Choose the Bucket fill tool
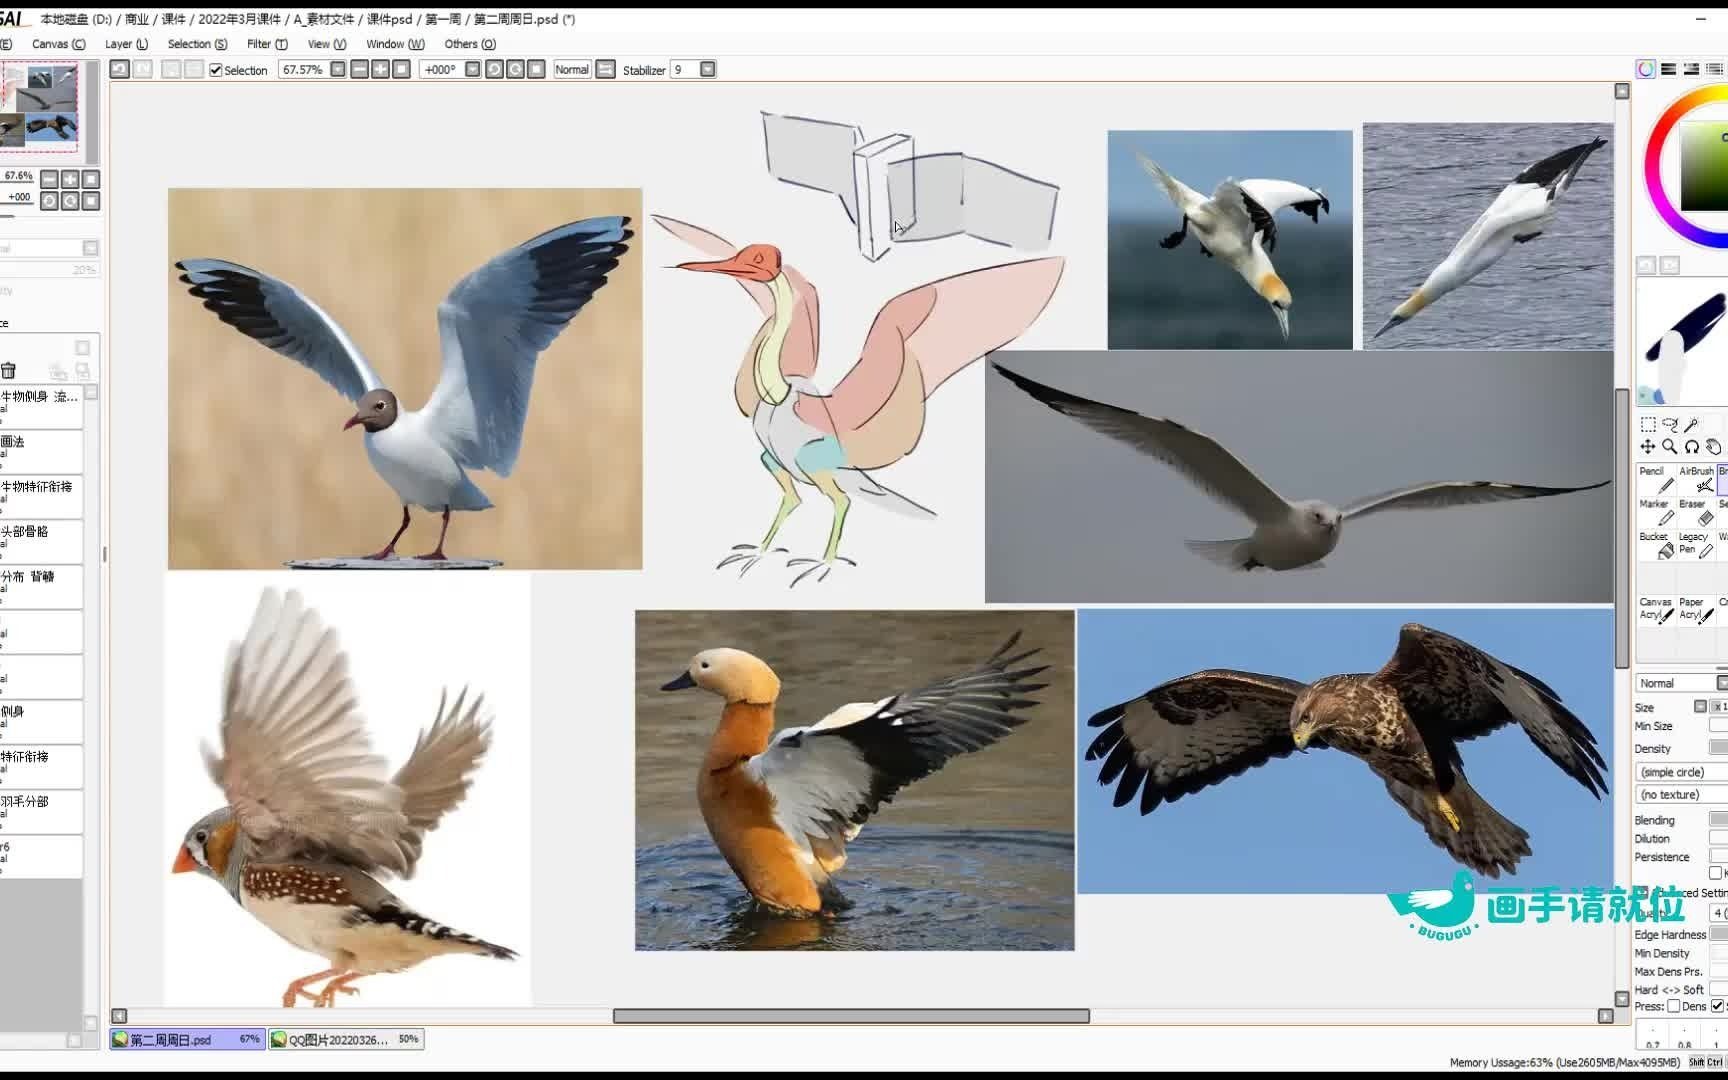Viewport: 1728px width, 1080px height. [1656, 545]
